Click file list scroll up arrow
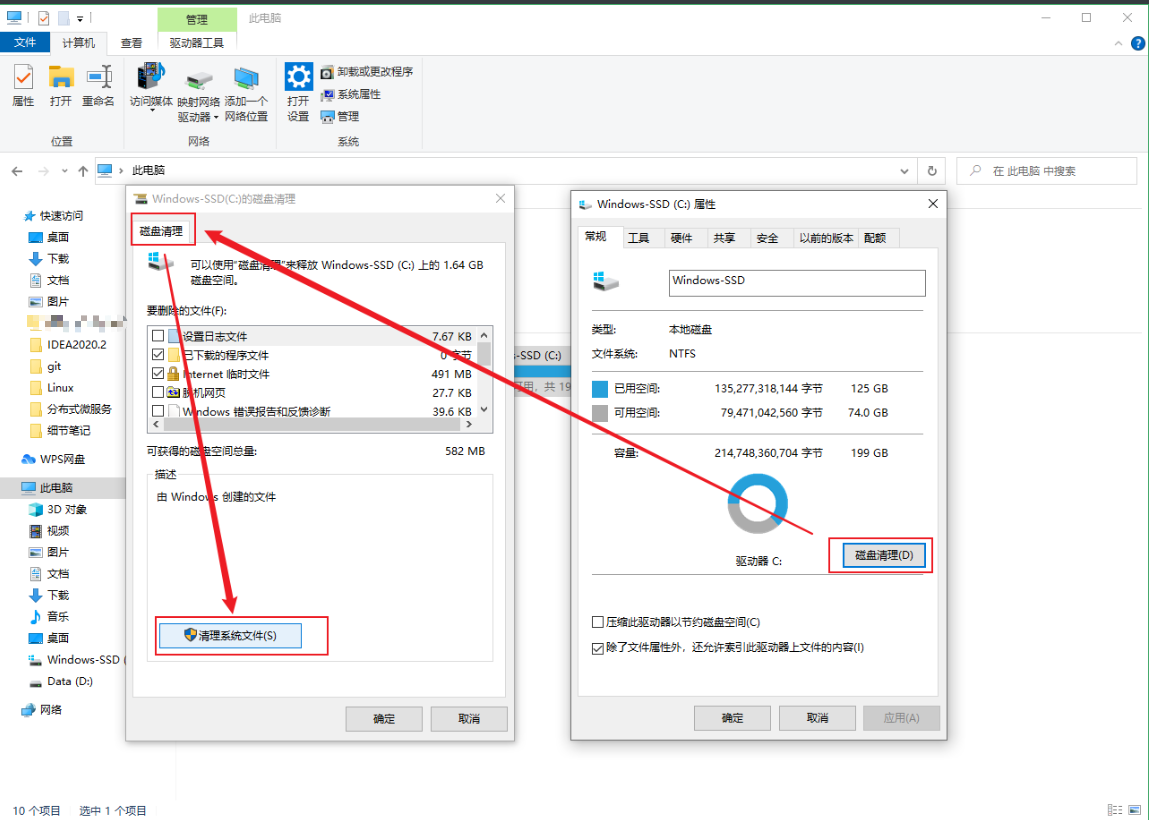 484,335
